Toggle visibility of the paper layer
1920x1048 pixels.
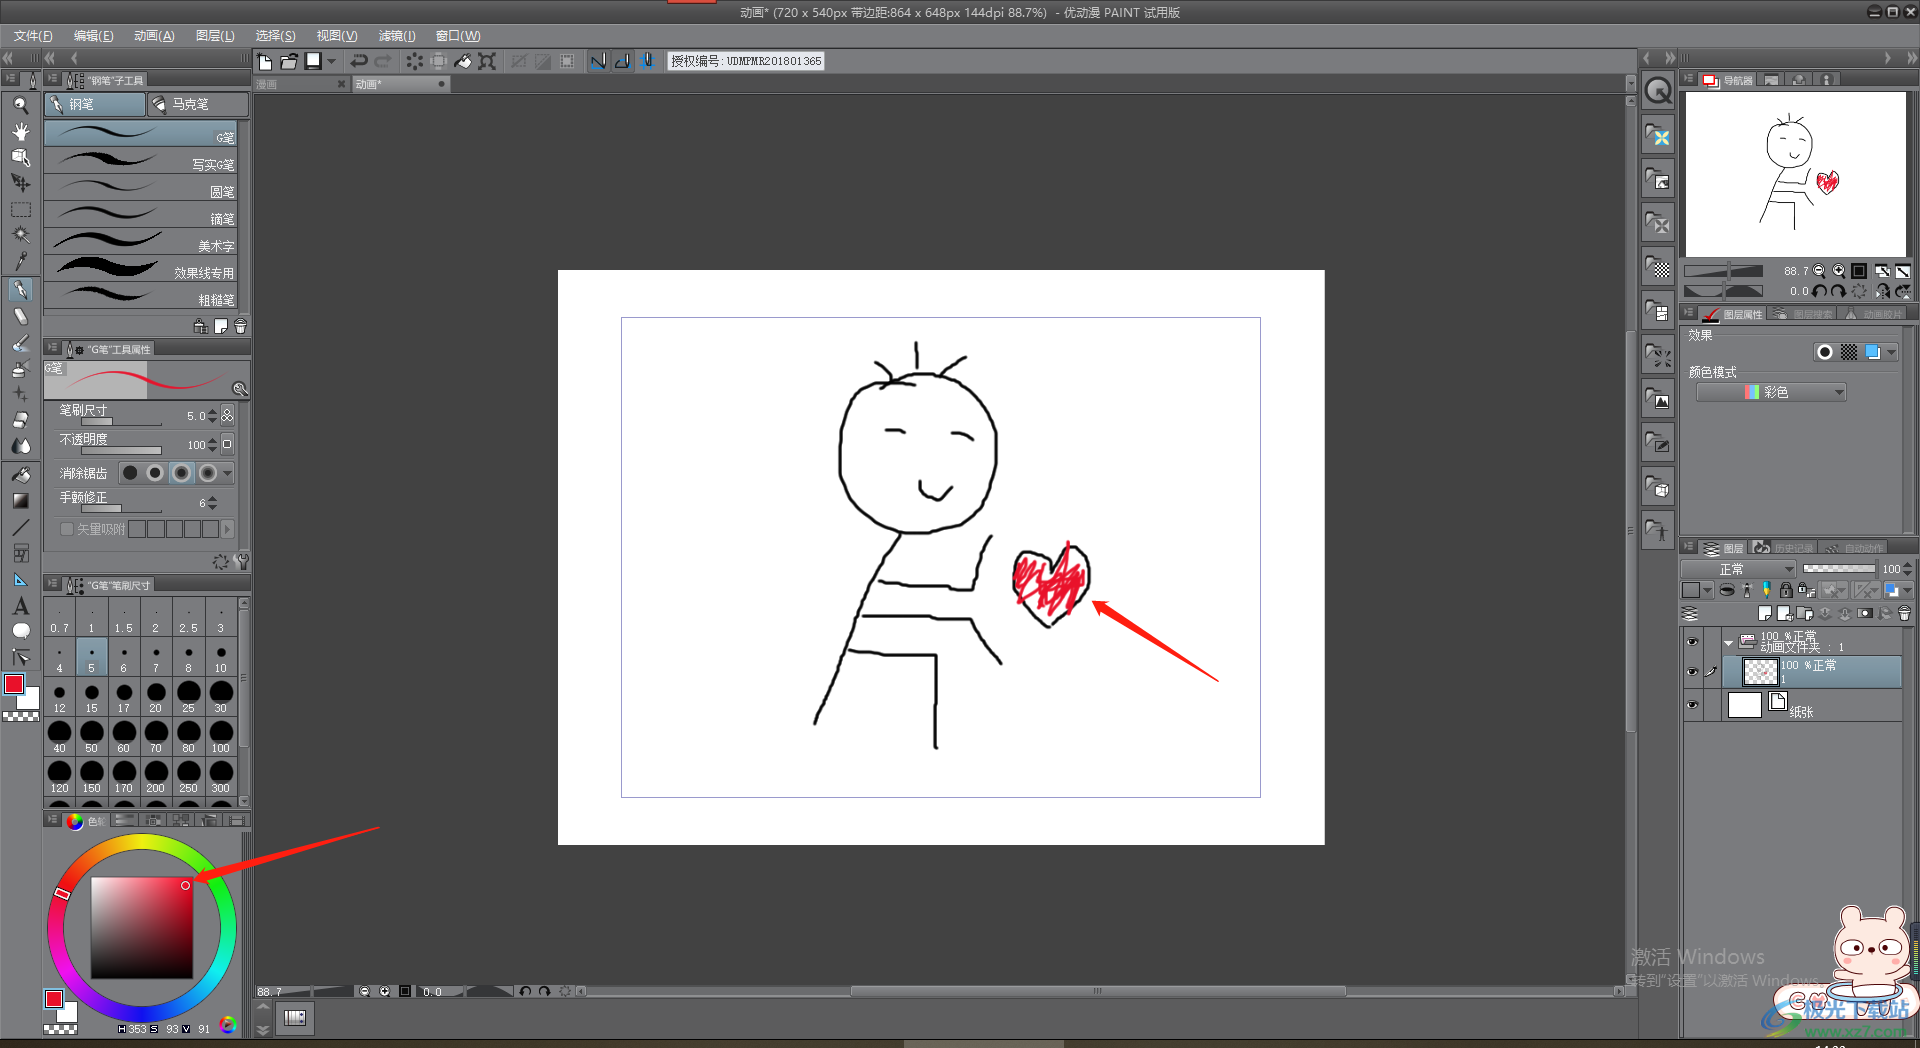pyautogui.click(x=1692, y=705)
